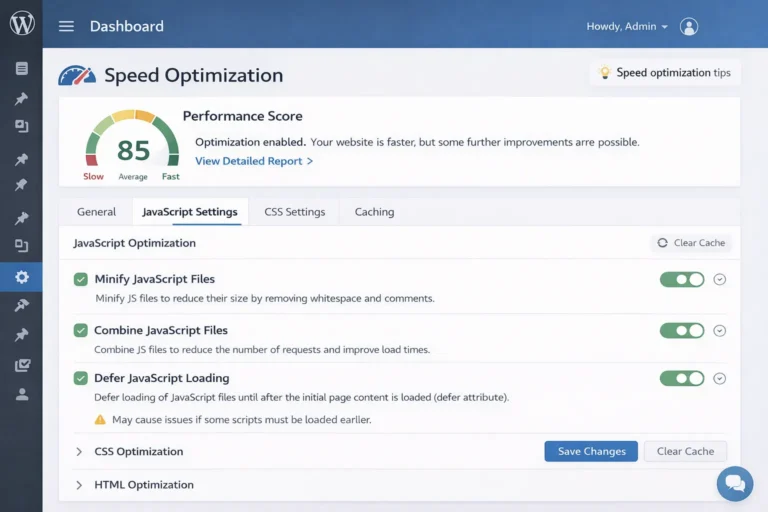Open the active settings gear in sidebar
Screen dimensions: 768x512
[x=21, y=277]
